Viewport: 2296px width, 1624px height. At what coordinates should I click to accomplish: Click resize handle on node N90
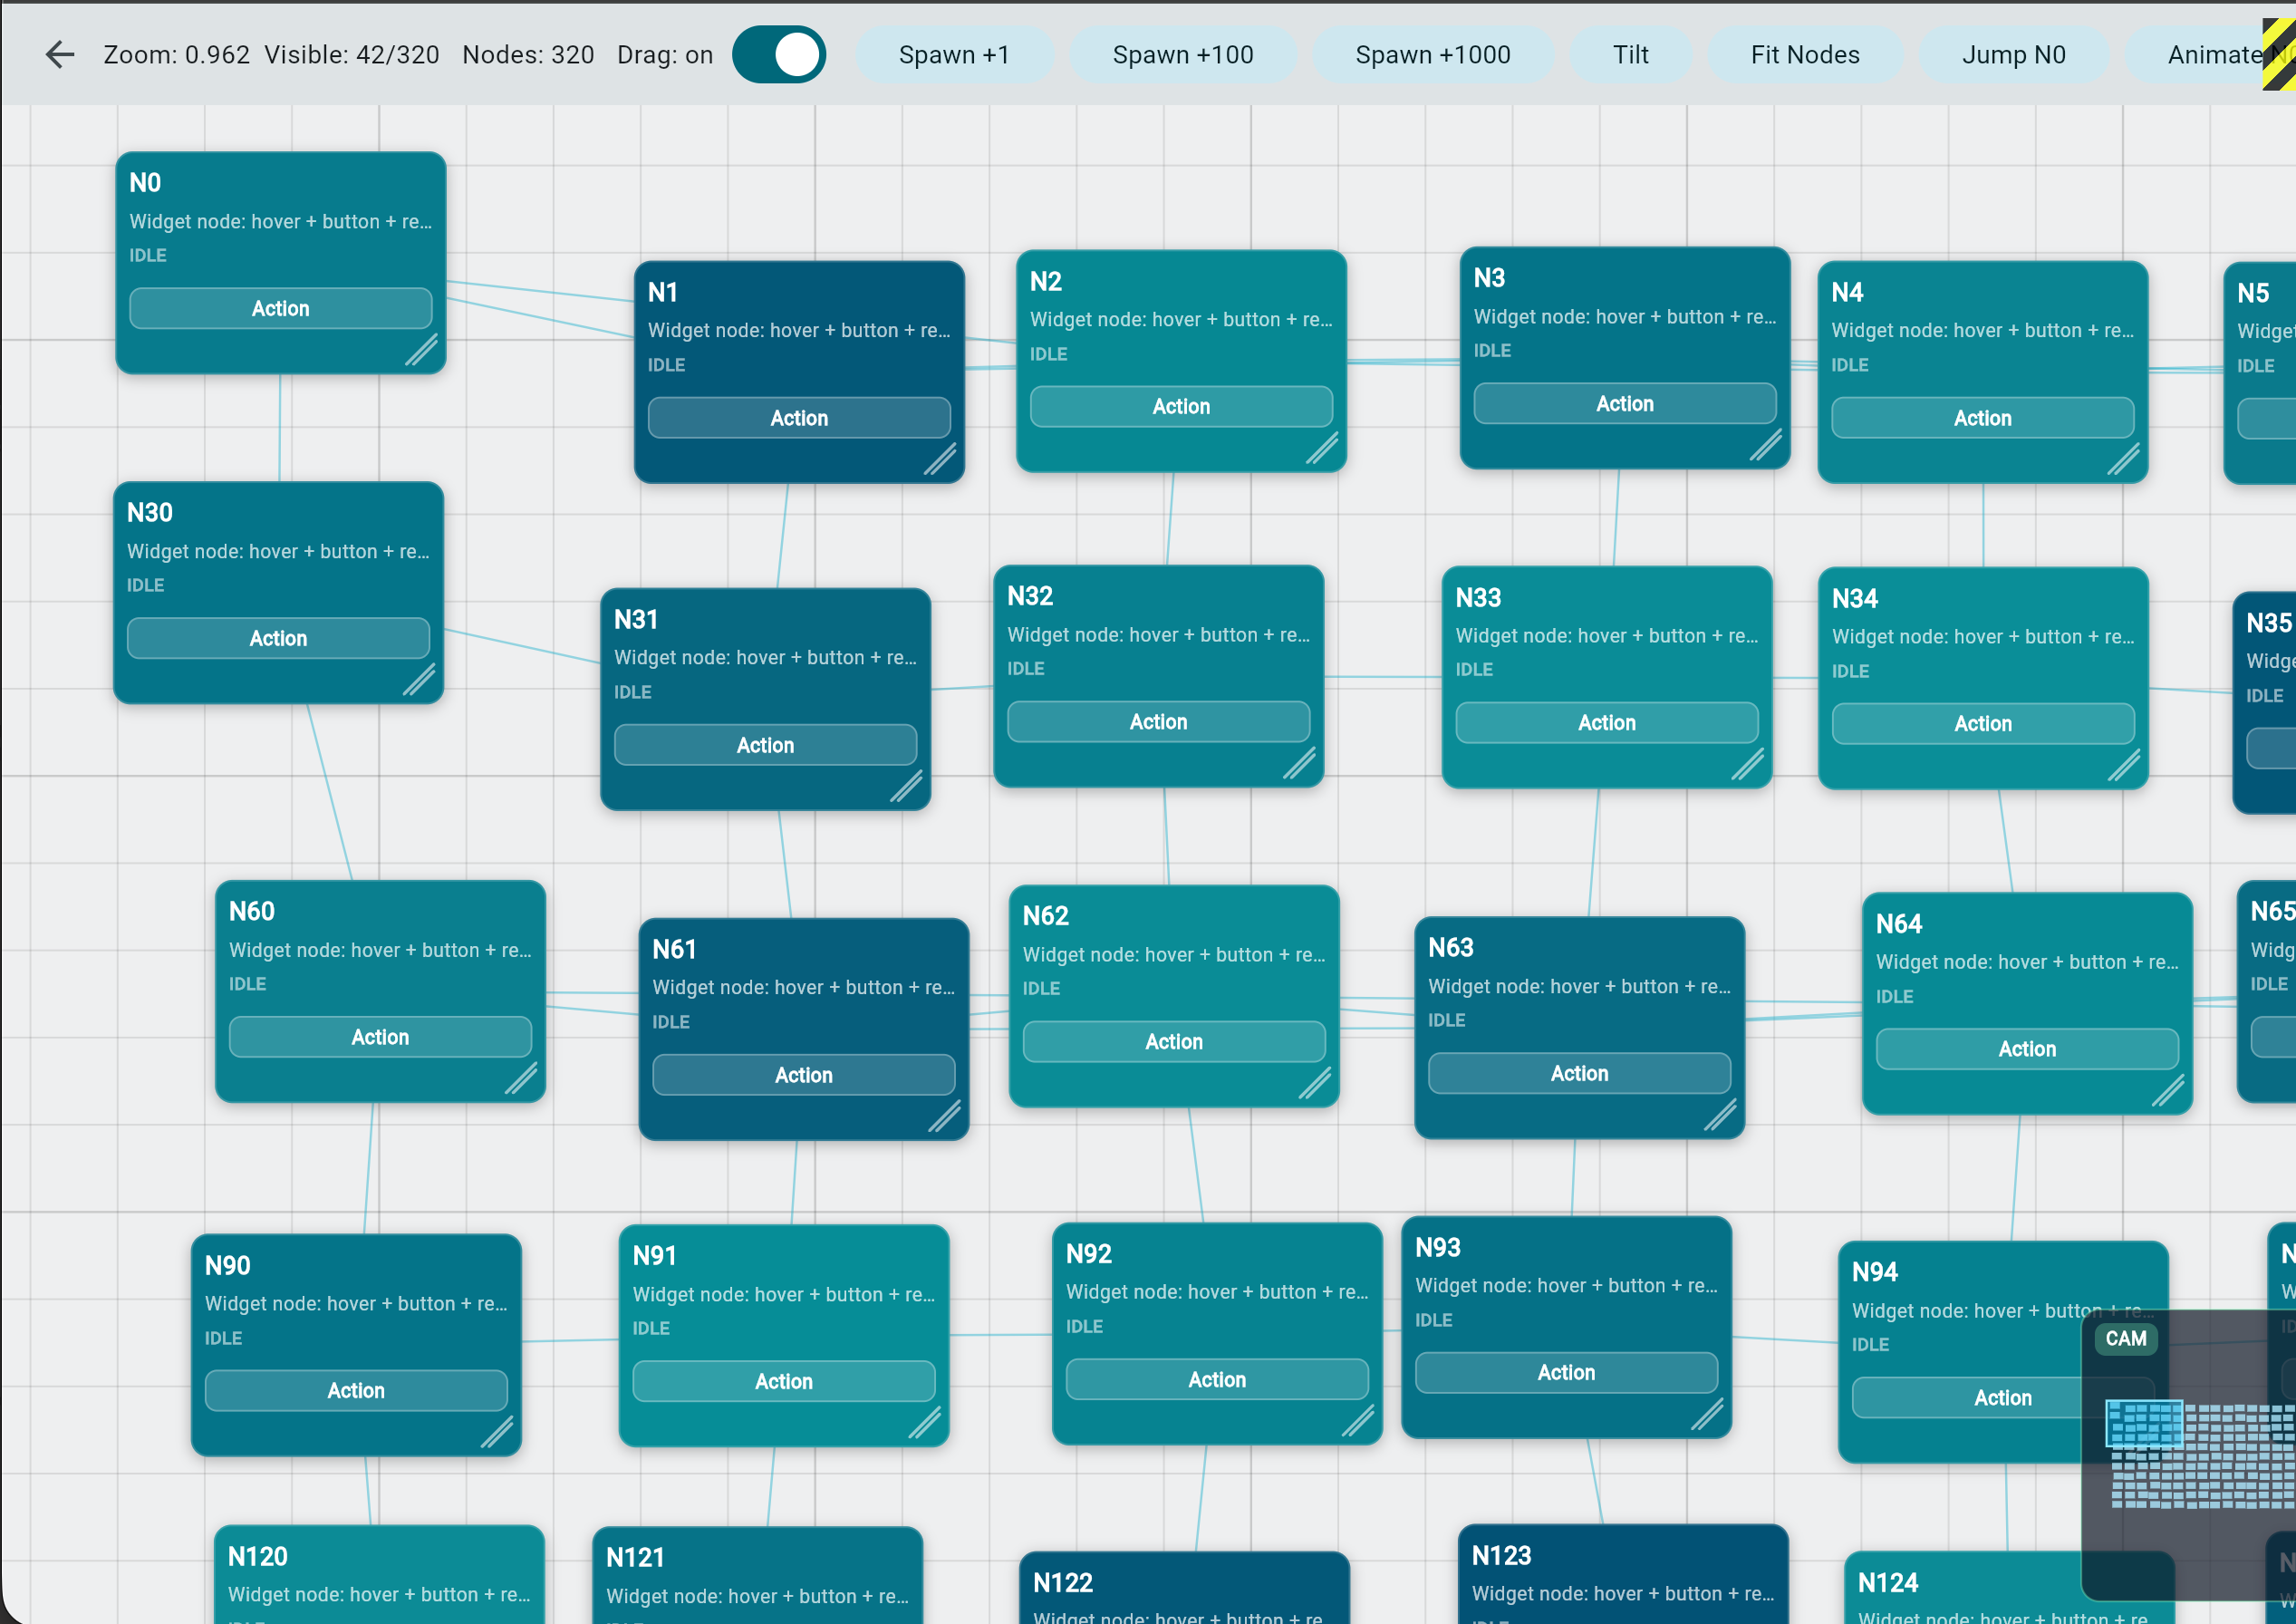[497, 1432]
